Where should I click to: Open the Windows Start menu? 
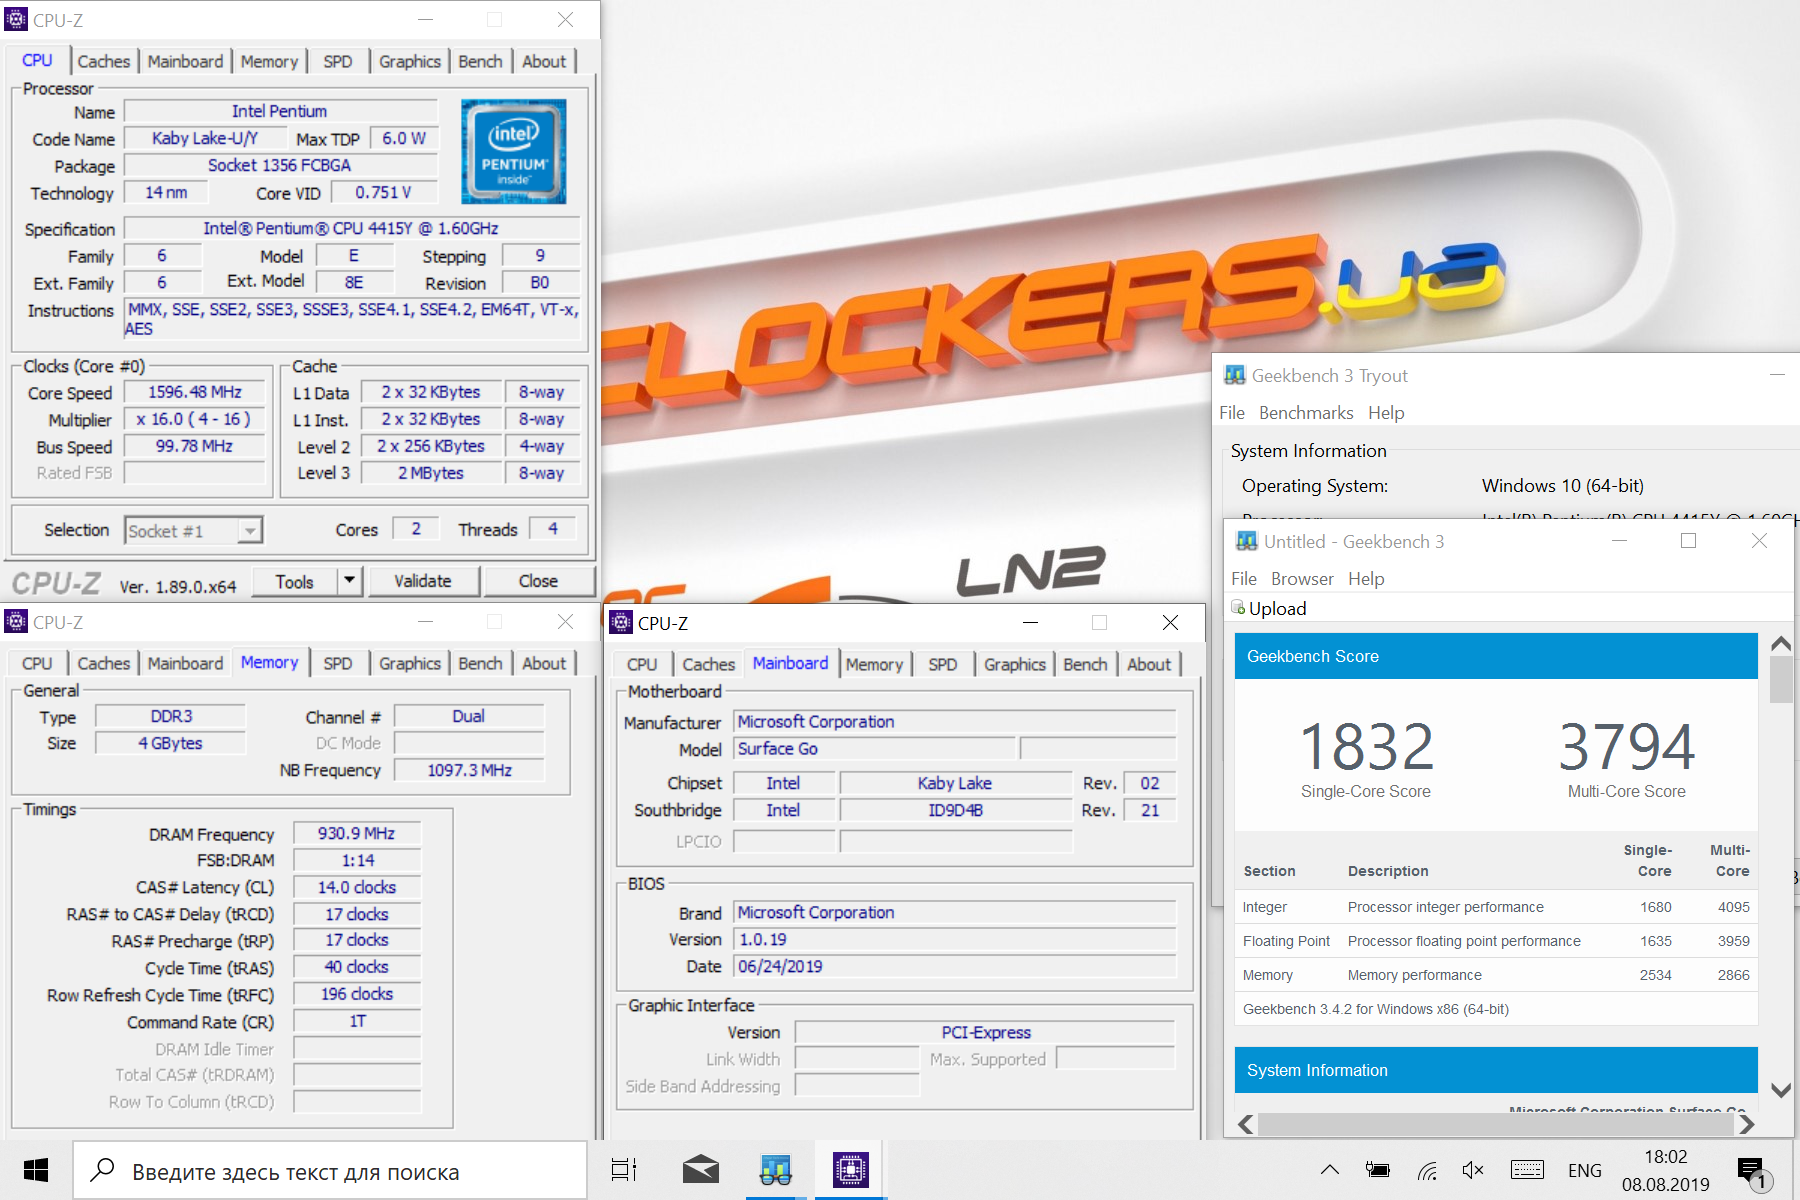point(36,1170)
